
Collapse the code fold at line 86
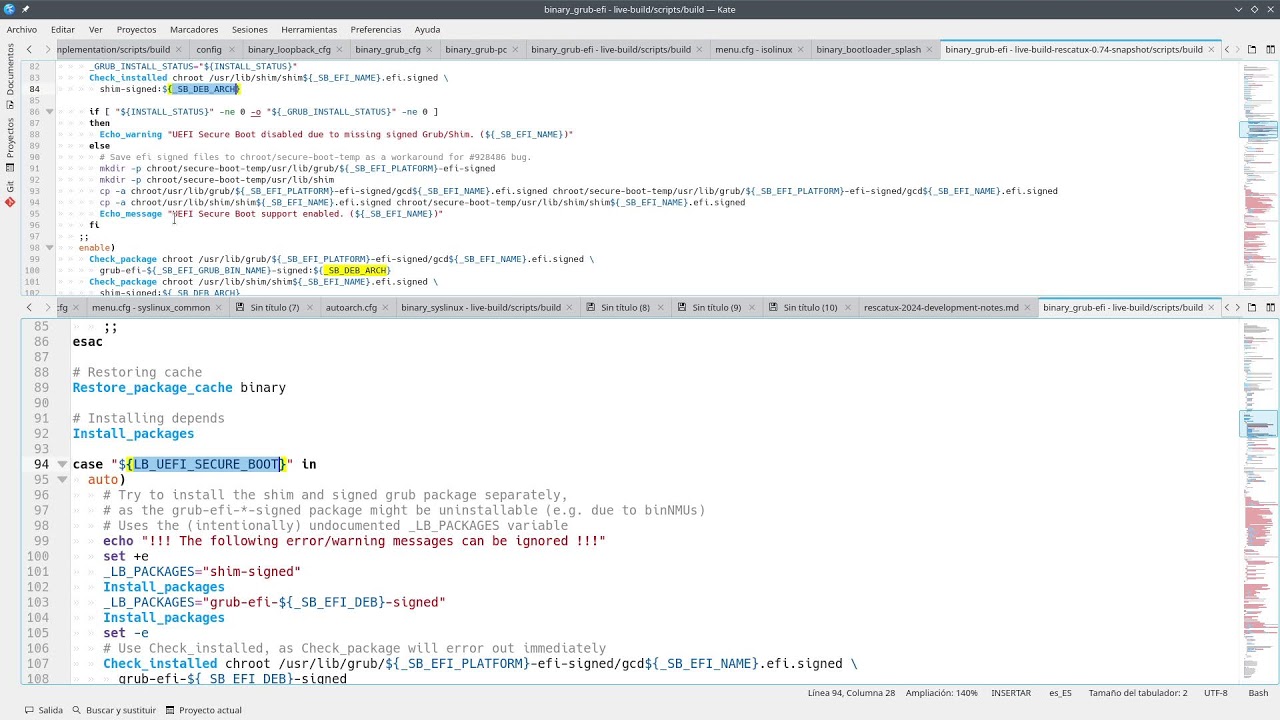[50, 111]
